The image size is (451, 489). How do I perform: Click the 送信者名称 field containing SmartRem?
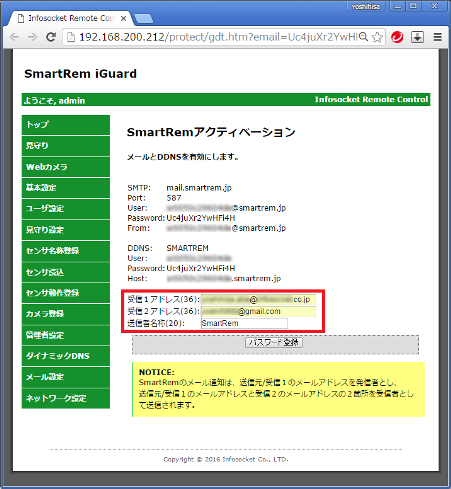tap(244, 323)
